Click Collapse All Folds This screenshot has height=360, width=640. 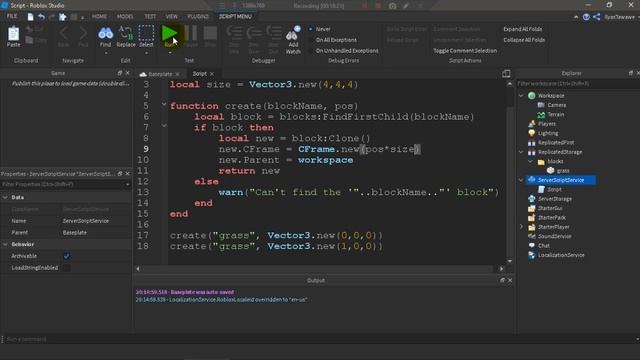(524, 40)
